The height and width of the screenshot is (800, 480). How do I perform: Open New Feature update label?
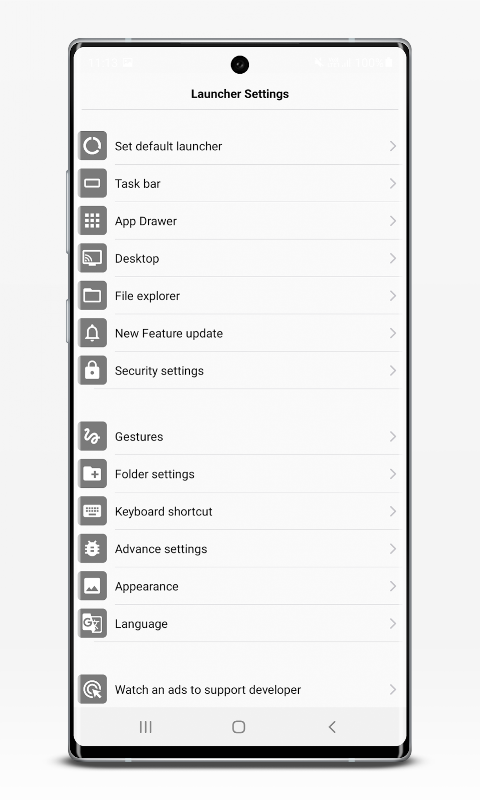pyautogui.click(x=169, y=334)
